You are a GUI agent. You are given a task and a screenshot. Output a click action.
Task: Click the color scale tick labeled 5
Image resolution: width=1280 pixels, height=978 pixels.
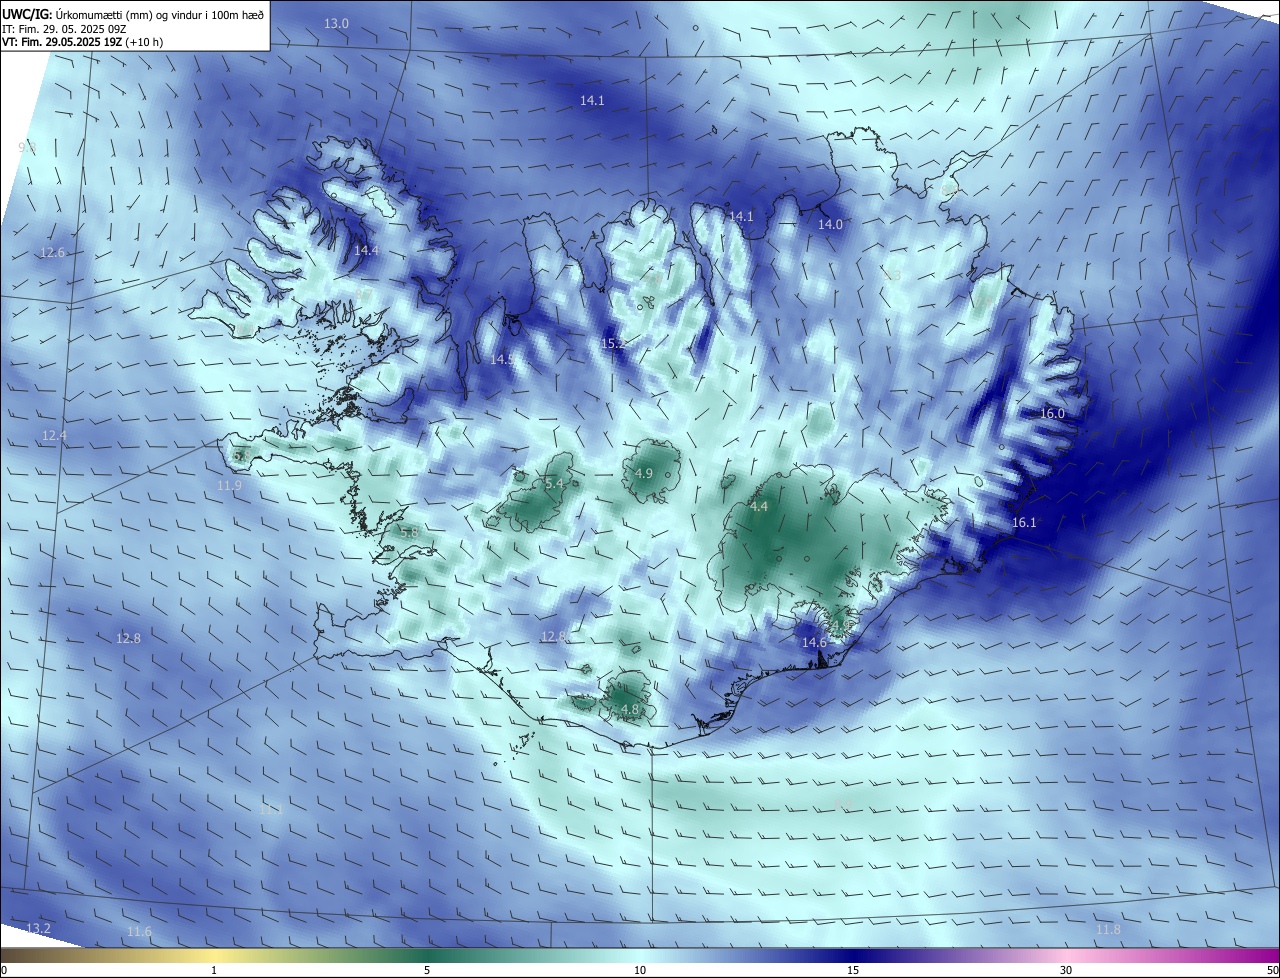(427, 970)
